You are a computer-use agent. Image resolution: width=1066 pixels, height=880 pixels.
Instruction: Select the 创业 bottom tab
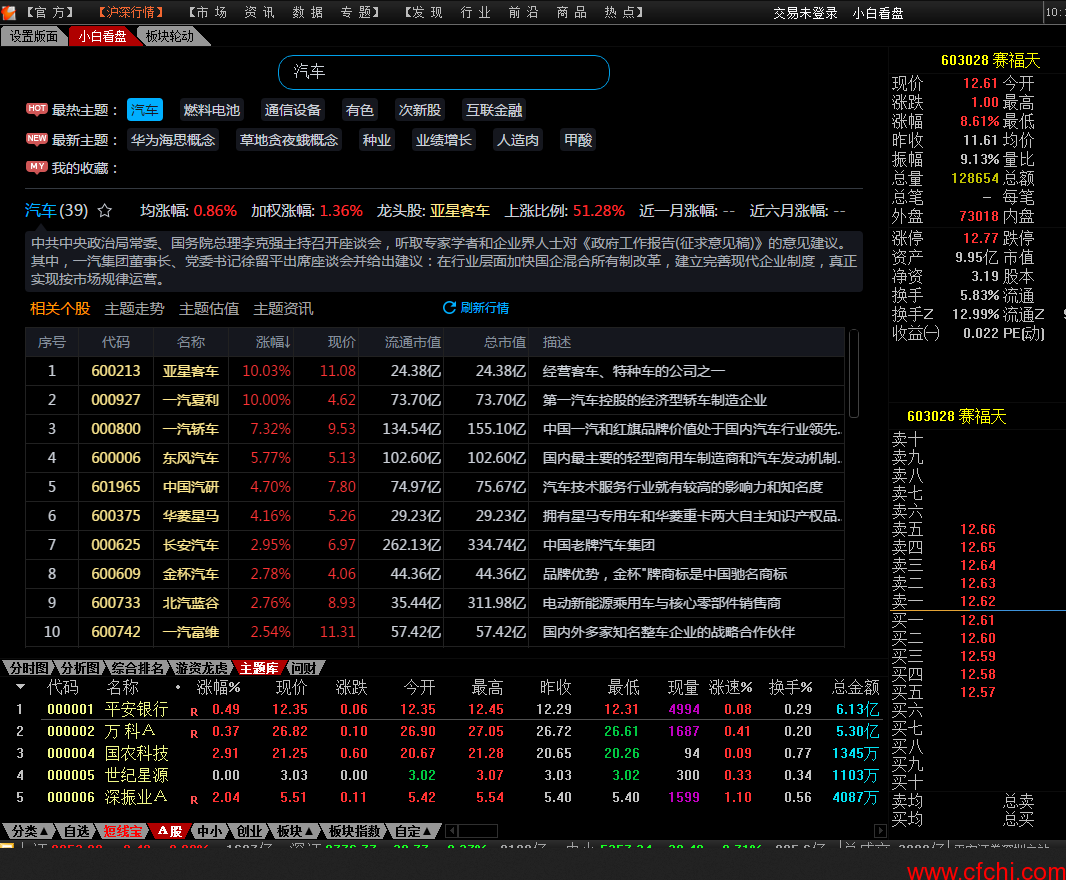[x=249, y=831]
